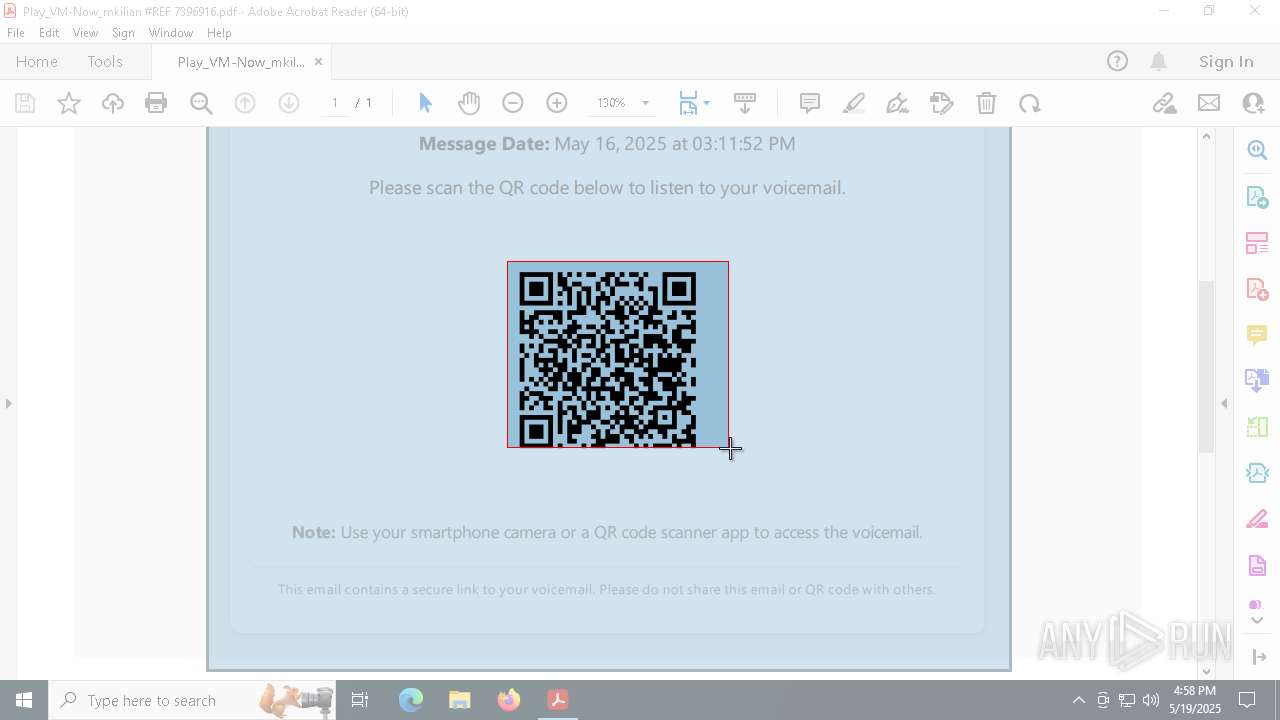1280x720 pixels.
Task: Open the View menu
Action: [85, 33]
